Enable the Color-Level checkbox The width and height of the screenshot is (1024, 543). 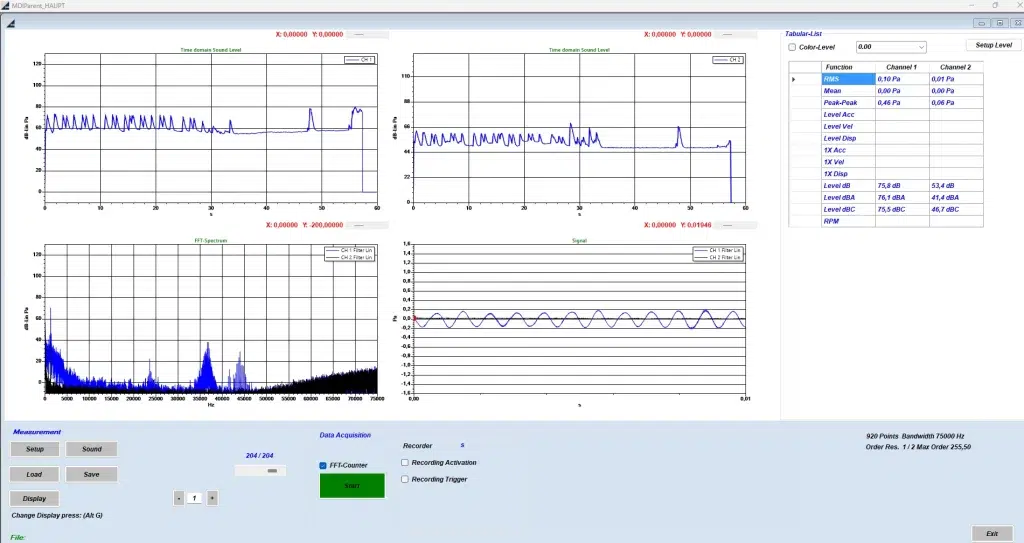[792, 47]
